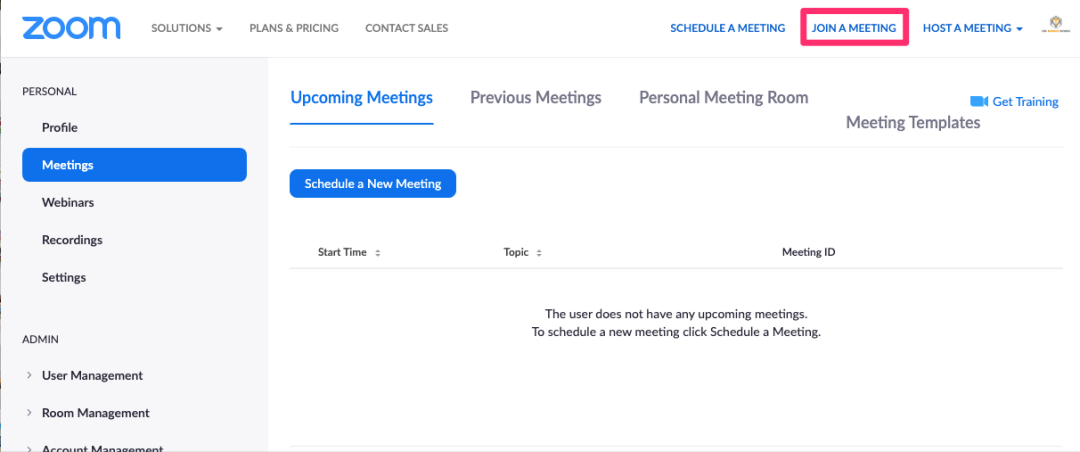Viewport: 1080px width, 452px height.
Task: Open Settings in the sidebar
Action: coord(64,277)
